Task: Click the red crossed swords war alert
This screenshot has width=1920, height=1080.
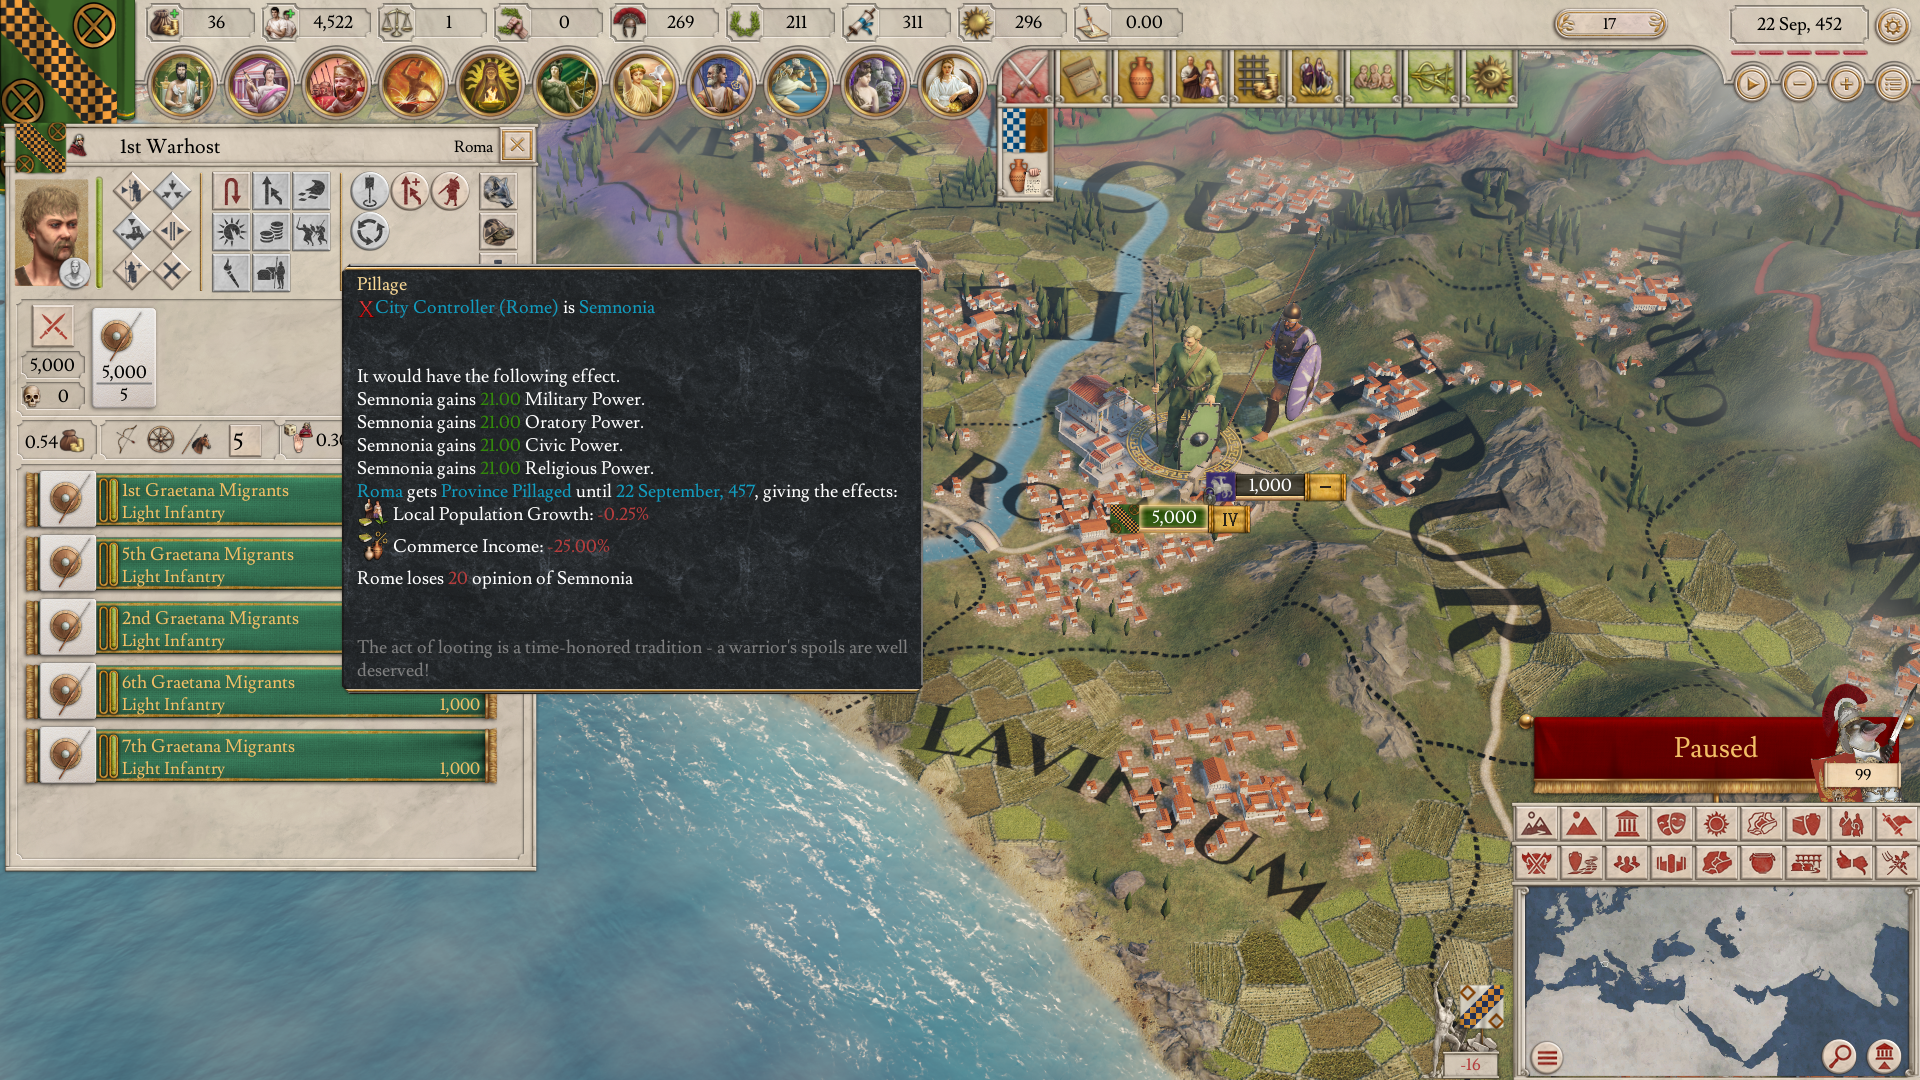Action: point(1026,76)
